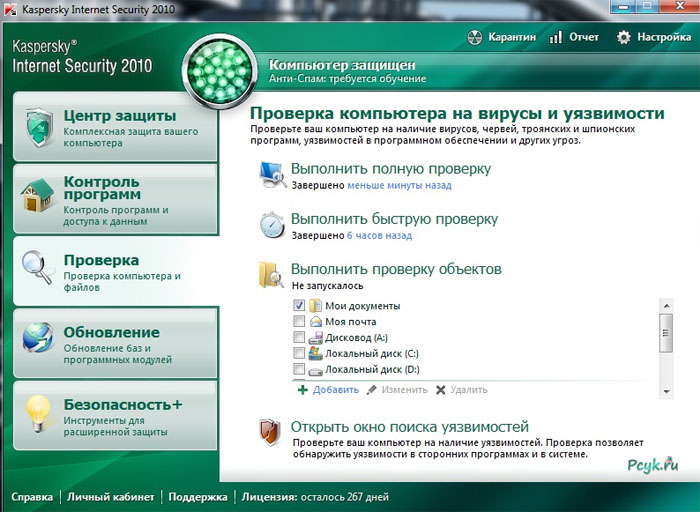Click the 6 часов назад link
Image resolution: width=700 pixels, height=512 pixels.
[379, 235]
